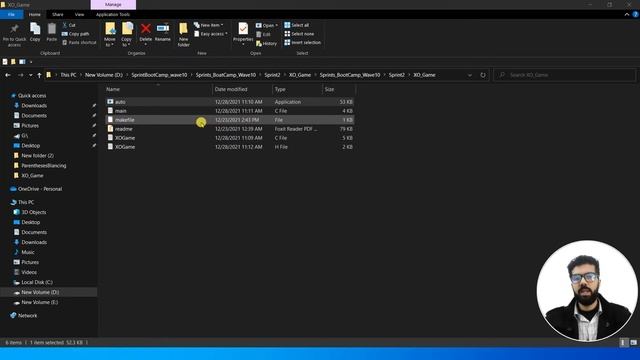Click Paste shortcut command
Image resolution: width=640 pixels, height=360 pixels.
pos(79,42)
